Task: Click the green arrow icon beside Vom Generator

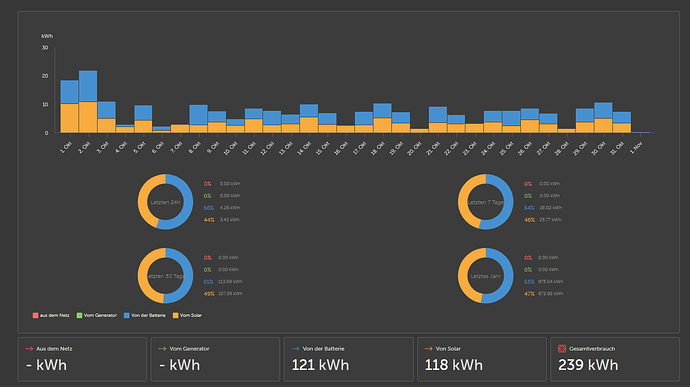Action: coord(162,349)
